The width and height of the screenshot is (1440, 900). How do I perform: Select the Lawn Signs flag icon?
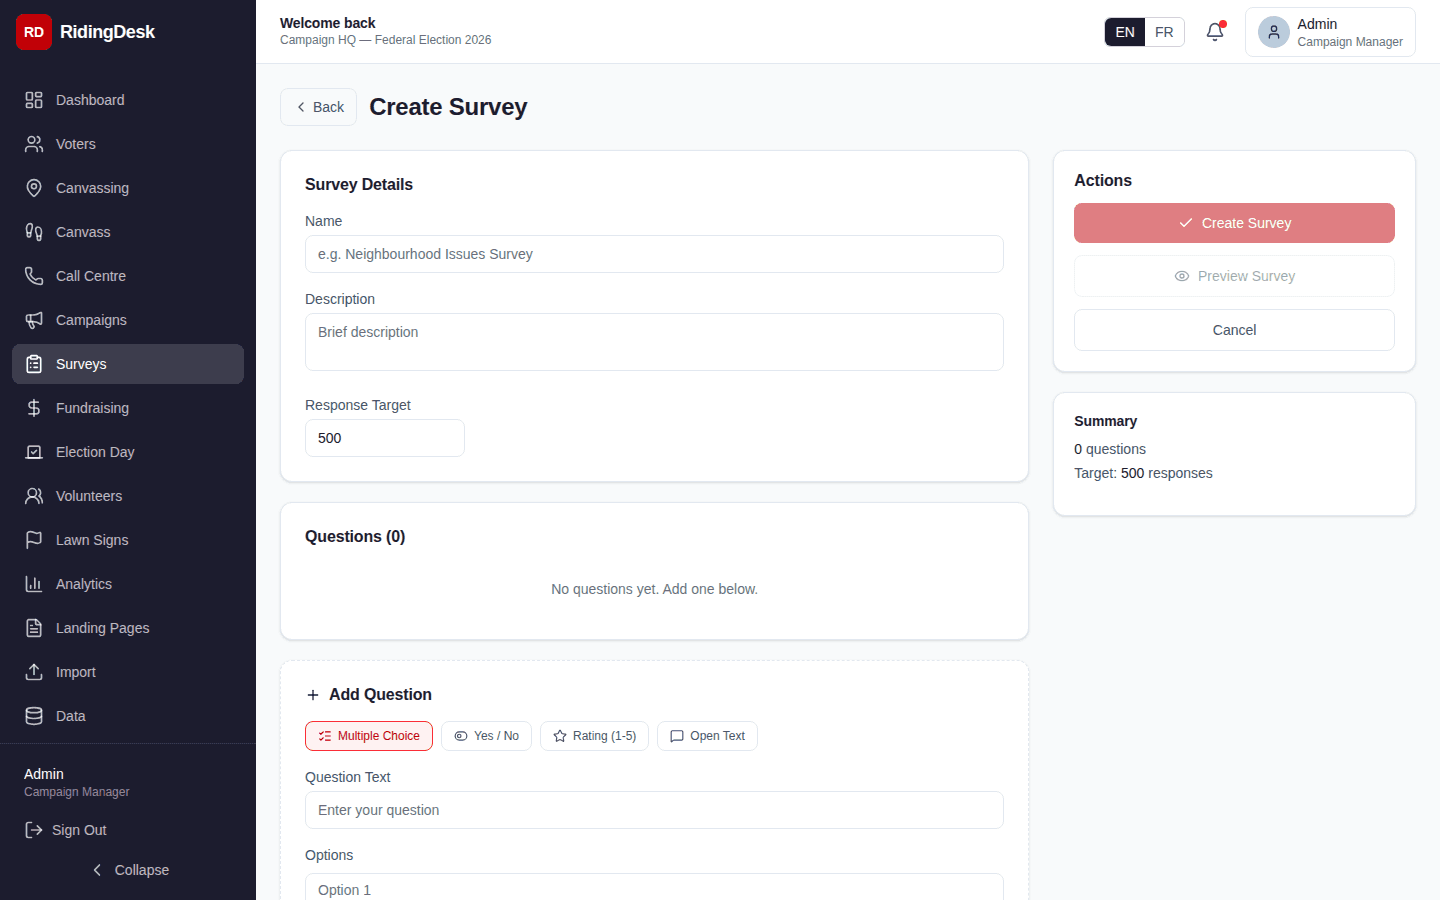[33, 540]
